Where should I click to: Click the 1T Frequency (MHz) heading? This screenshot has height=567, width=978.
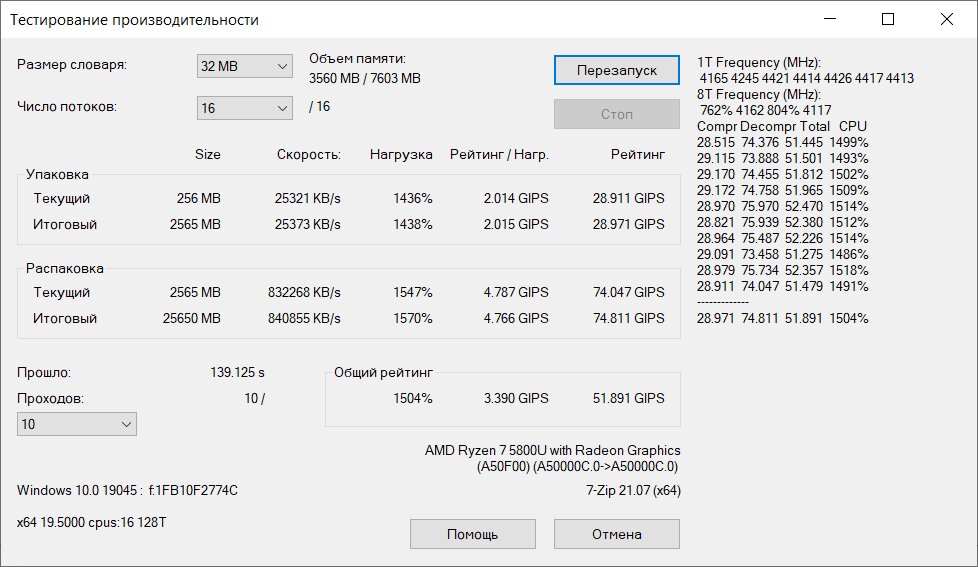[x=758, y=62]
